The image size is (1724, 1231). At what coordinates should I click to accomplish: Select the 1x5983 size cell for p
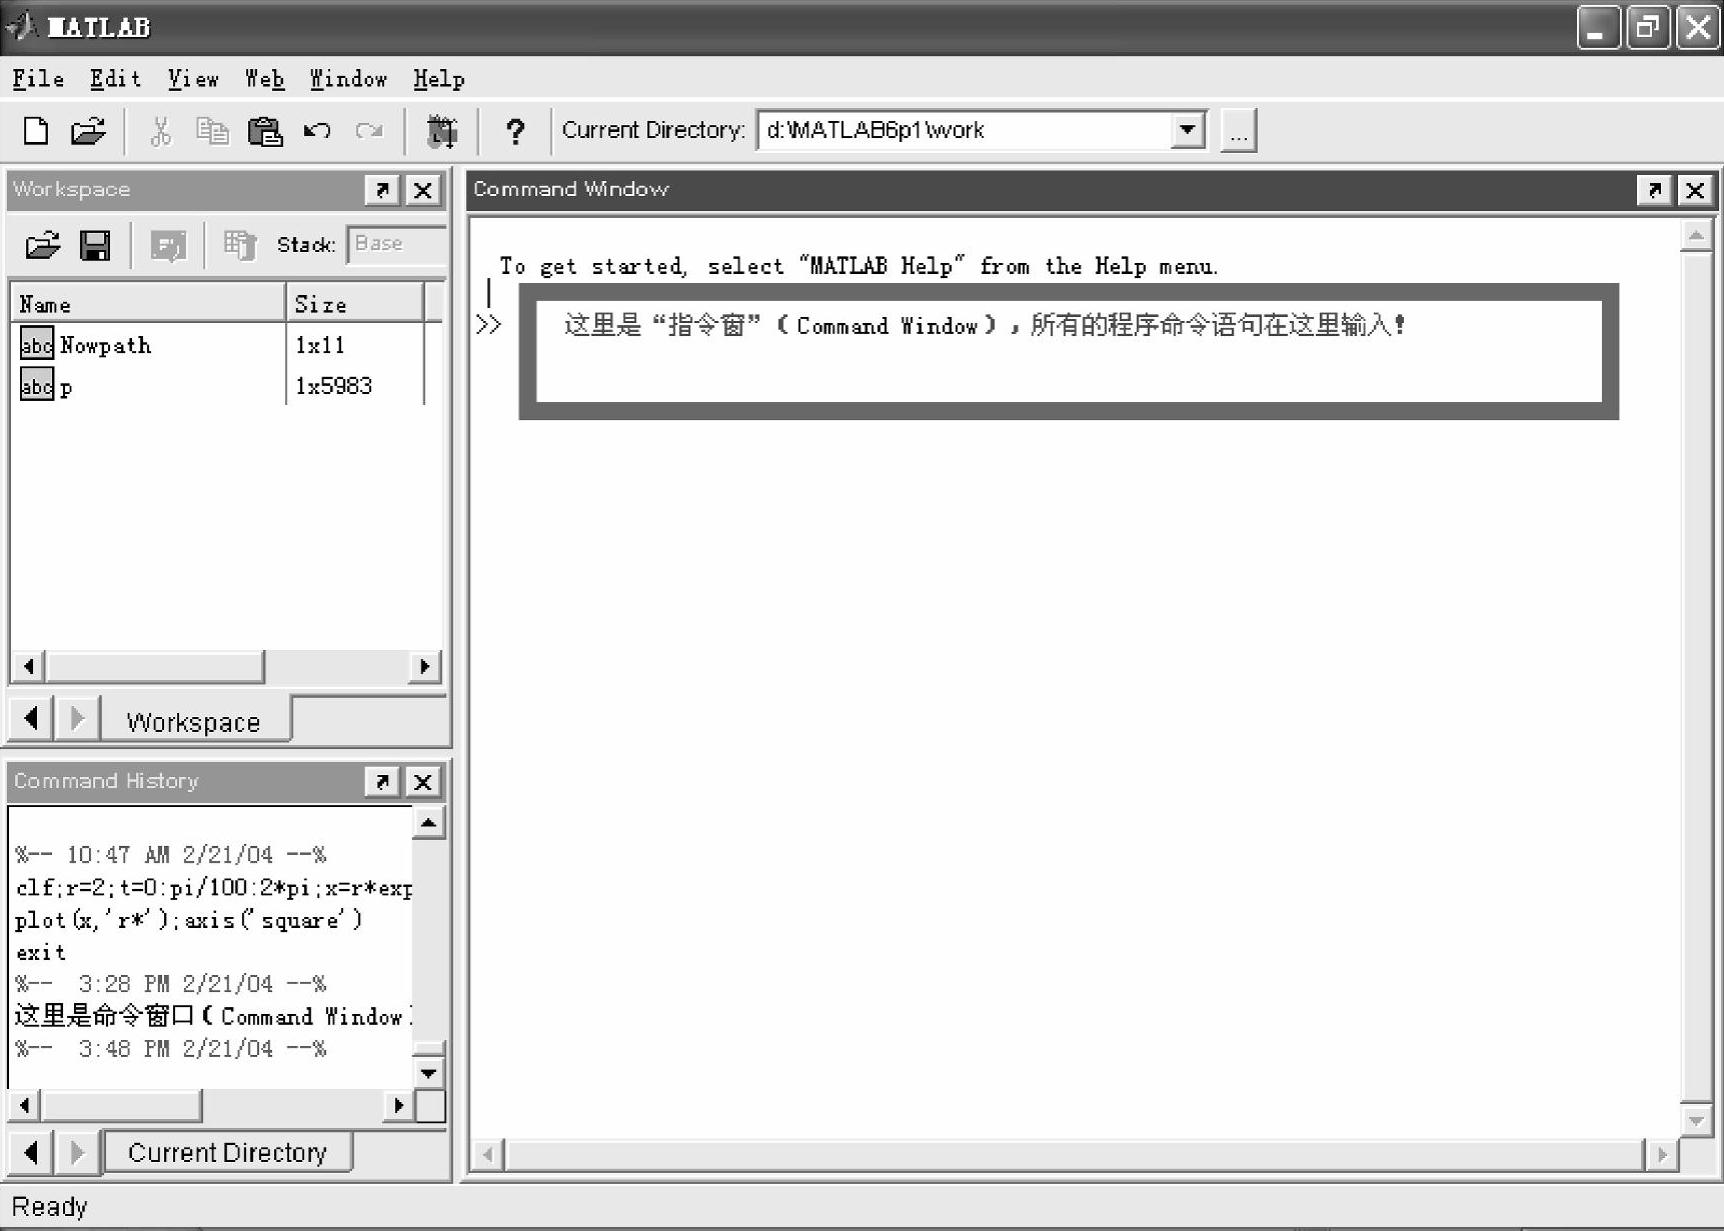(334, 386)
